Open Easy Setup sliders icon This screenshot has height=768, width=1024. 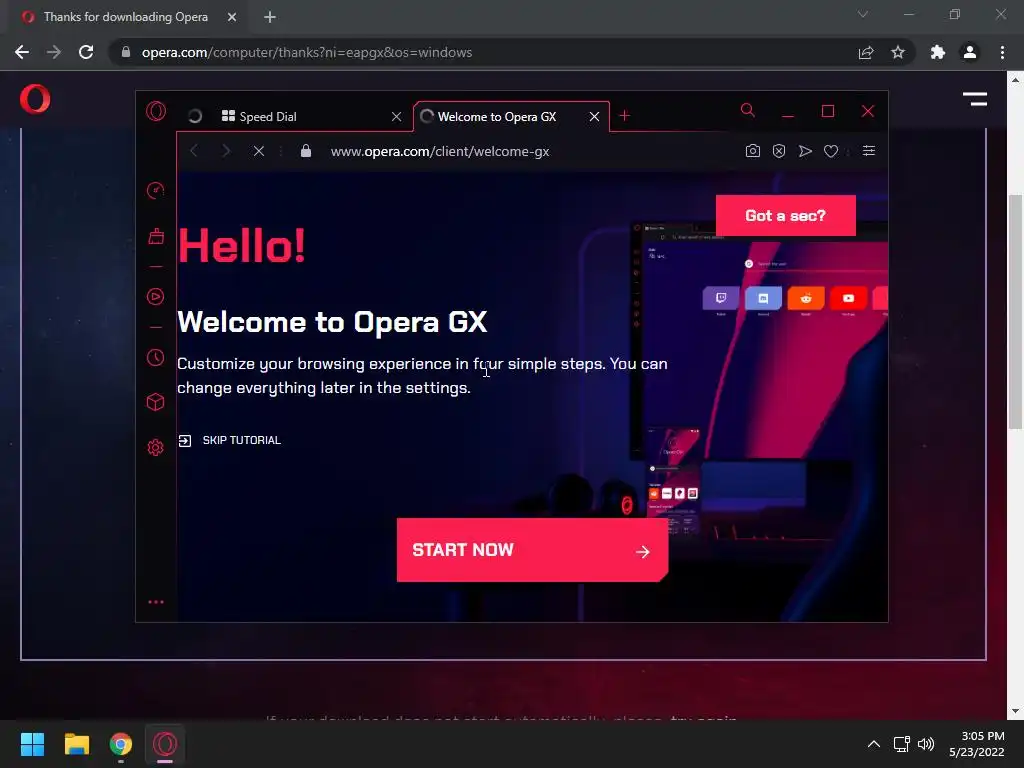click(x=869, y=151)
